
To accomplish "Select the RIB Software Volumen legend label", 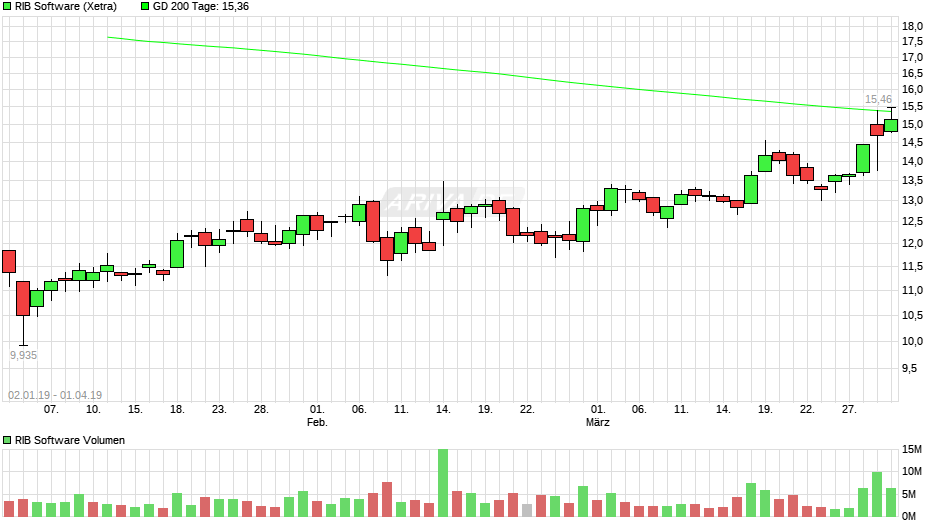I will pyautogui.click(x=70, y=440).
